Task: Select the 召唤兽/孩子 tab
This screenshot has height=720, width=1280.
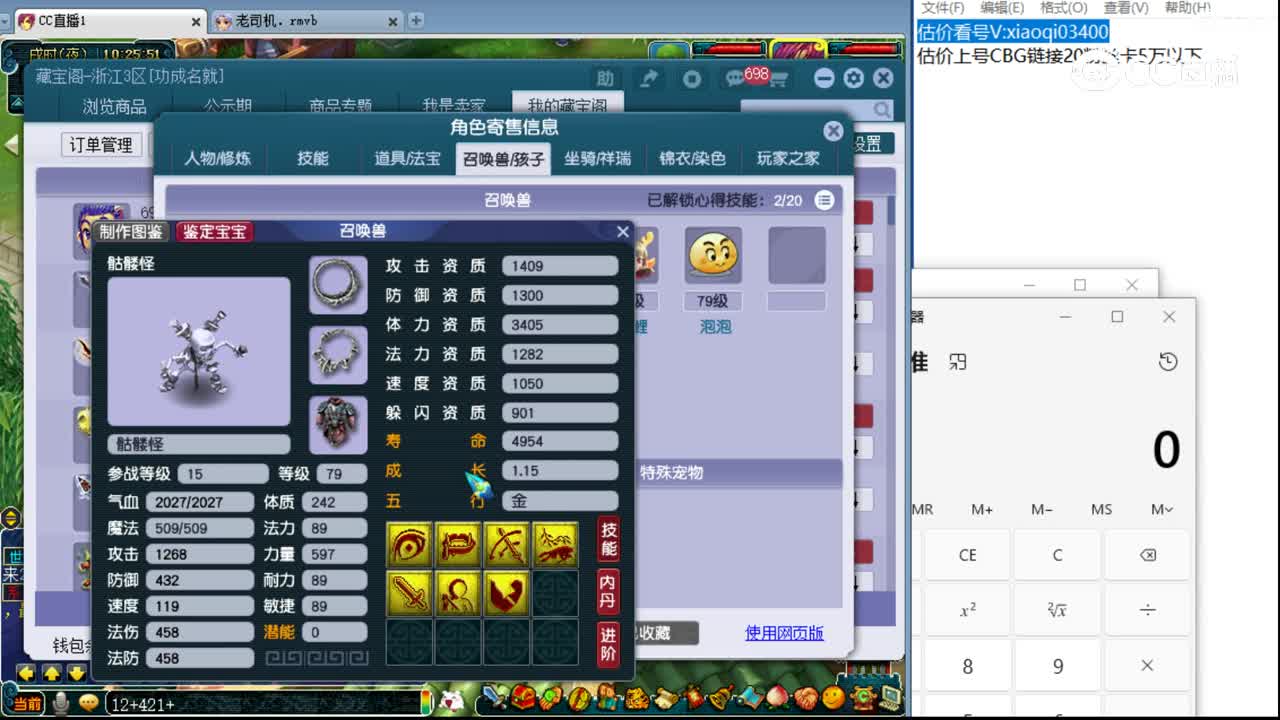Action: pyautogui.click(x=503, y=159)
